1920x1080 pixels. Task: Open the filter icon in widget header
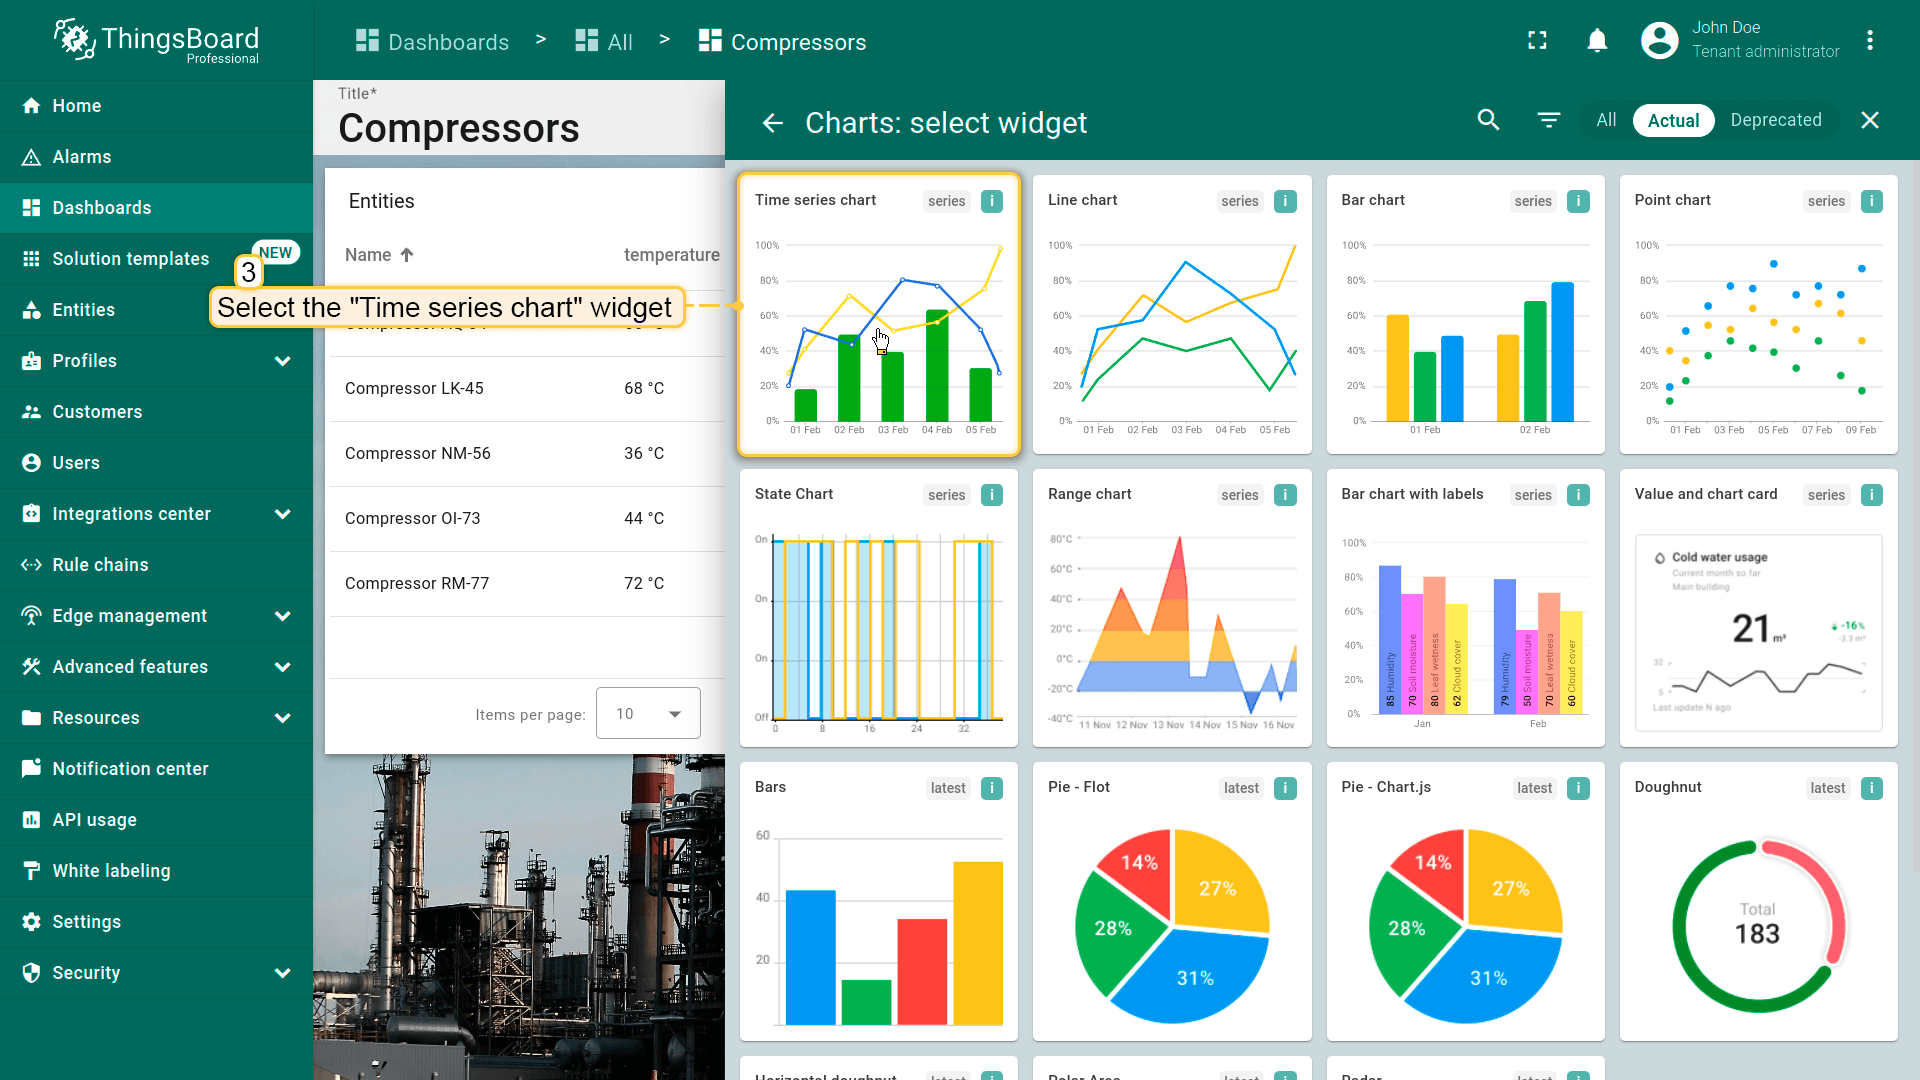click(1548, 120)
